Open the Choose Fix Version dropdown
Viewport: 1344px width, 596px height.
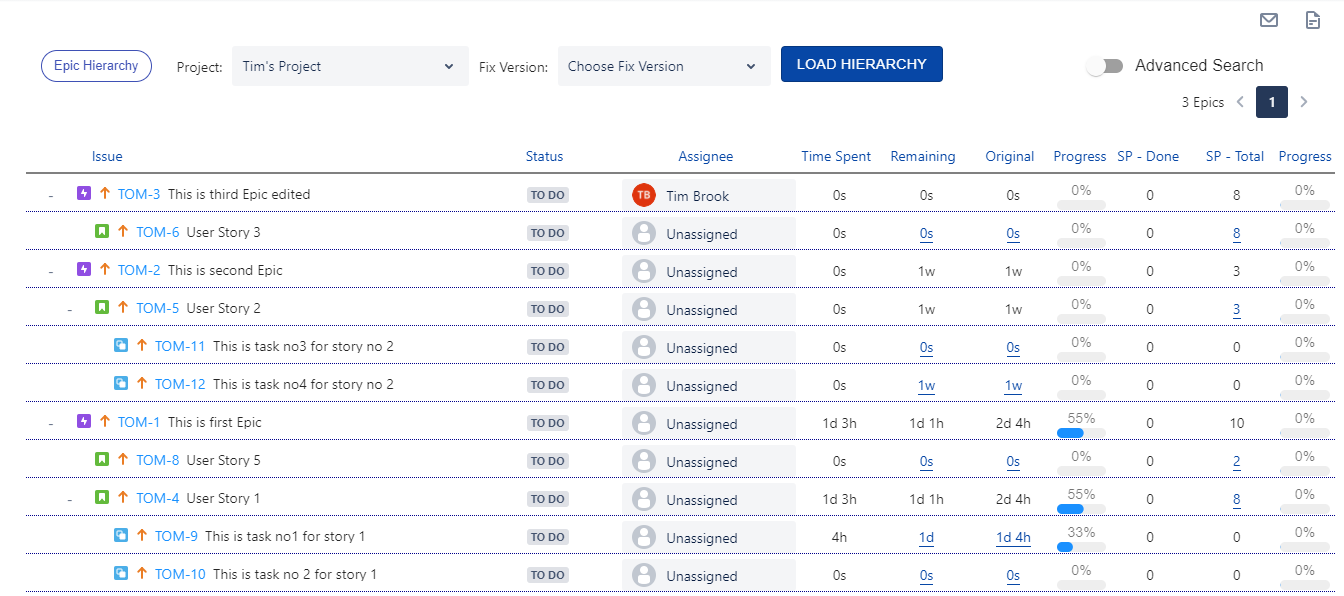(663, 66)
